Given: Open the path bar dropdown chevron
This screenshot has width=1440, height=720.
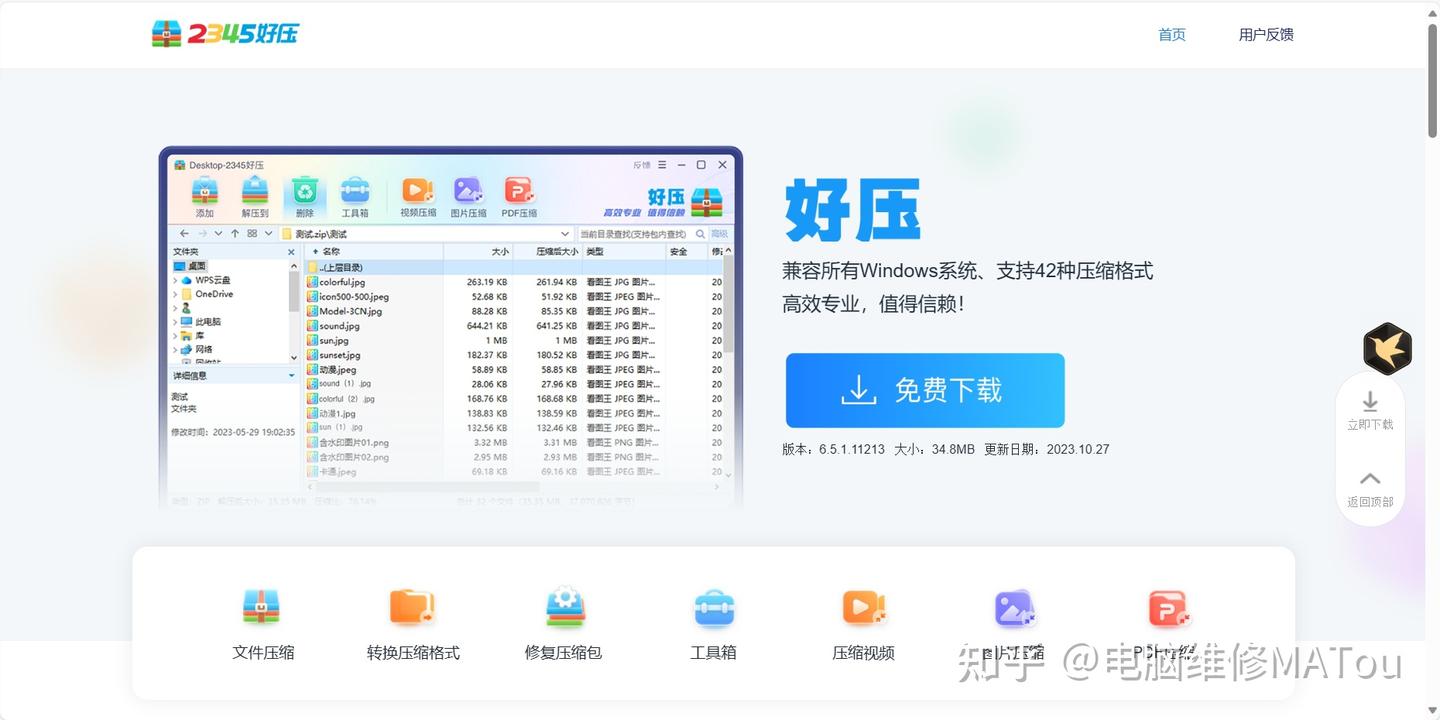Looking at the screenshot, I should point(565,234).
